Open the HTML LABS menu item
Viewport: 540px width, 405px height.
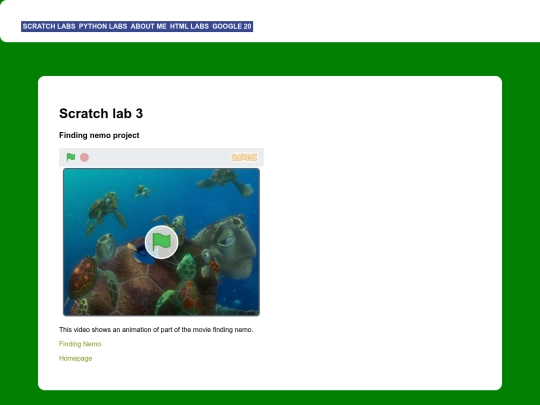tap(189, 27)
